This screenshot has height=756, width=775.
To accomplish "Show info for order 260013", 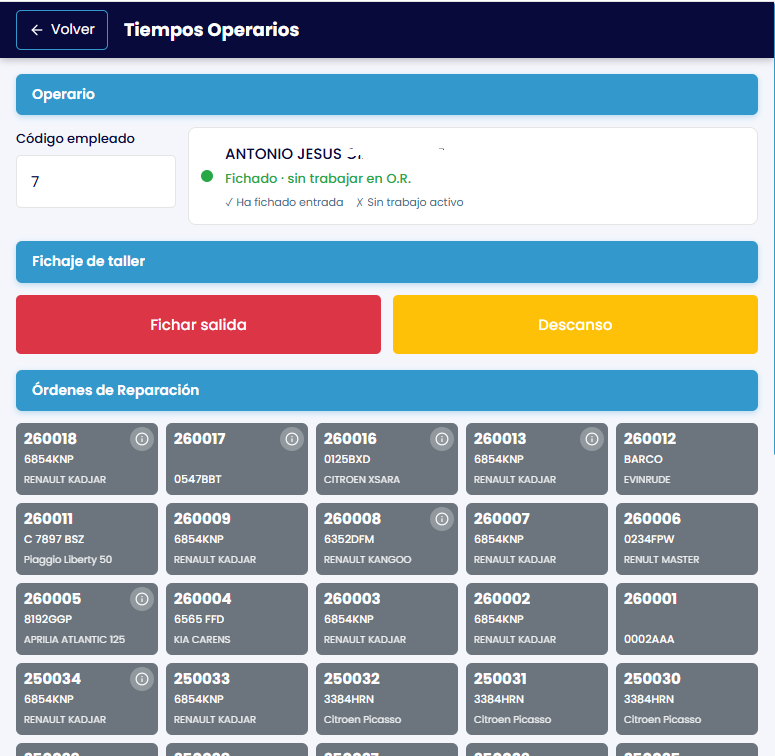I will [592, 439].
